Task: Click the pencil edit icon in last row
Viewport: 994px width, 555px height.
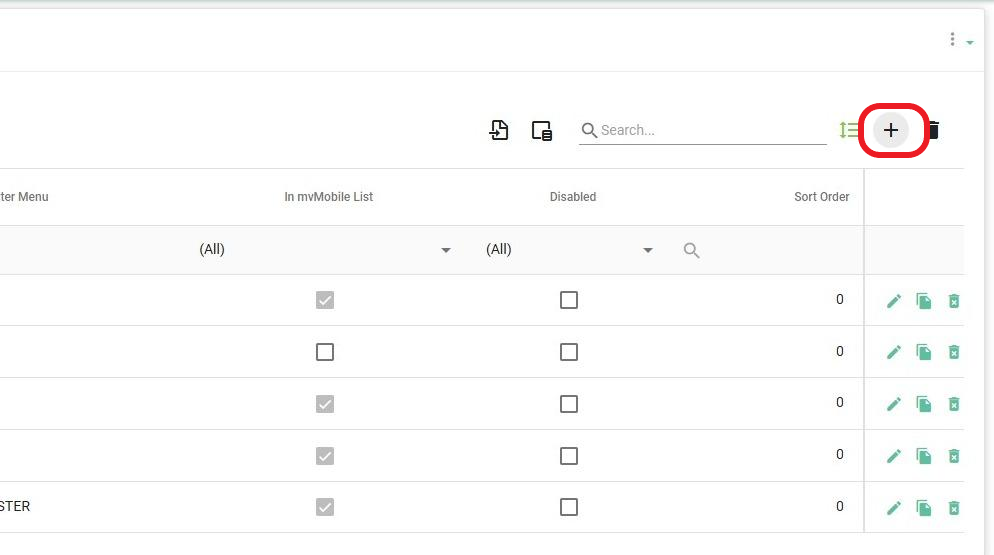Action: point(894,508)
